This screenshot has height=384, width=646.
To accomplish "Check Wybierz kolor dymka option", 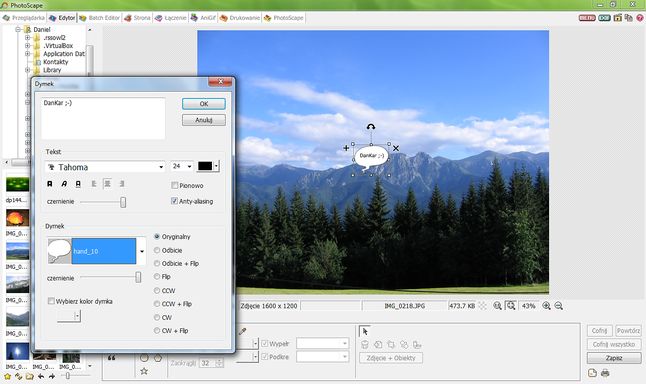I will [51, 301].
